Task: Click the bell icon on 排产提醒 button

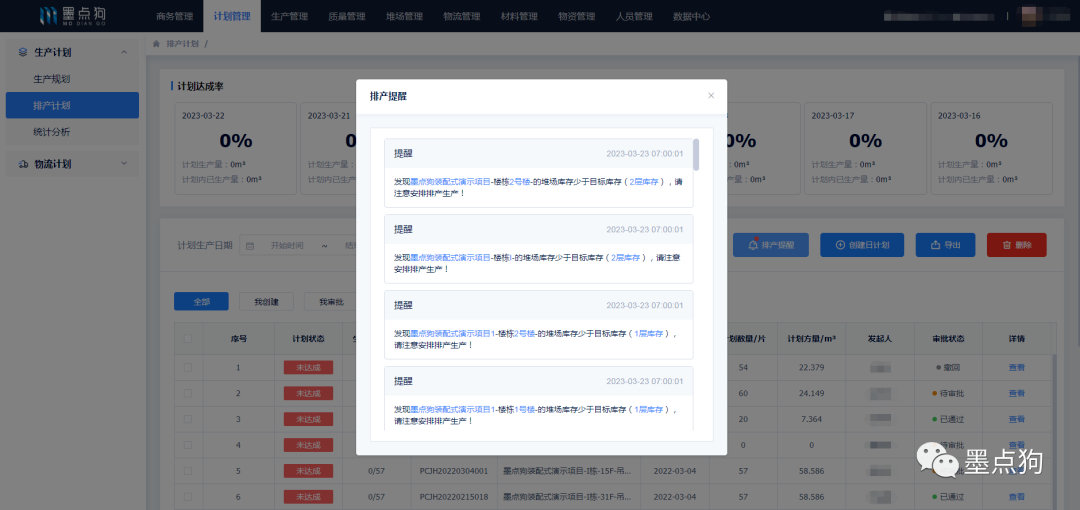Action: (x=751, y=245)
